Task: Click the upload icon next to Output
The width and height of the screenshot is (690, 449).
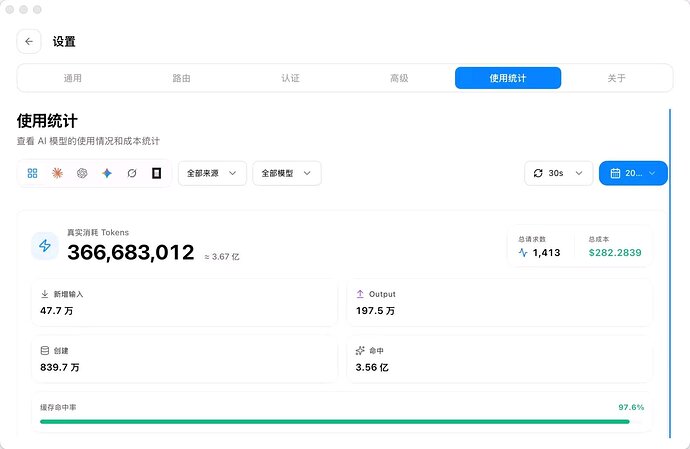Action: 360,294
